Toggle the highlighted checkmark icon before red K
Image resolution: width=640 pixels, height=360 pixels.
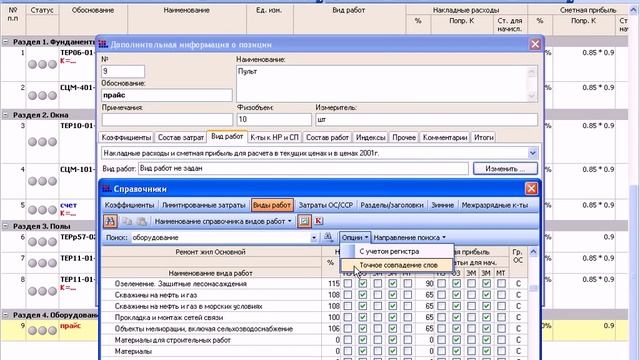tap(304, 221)
